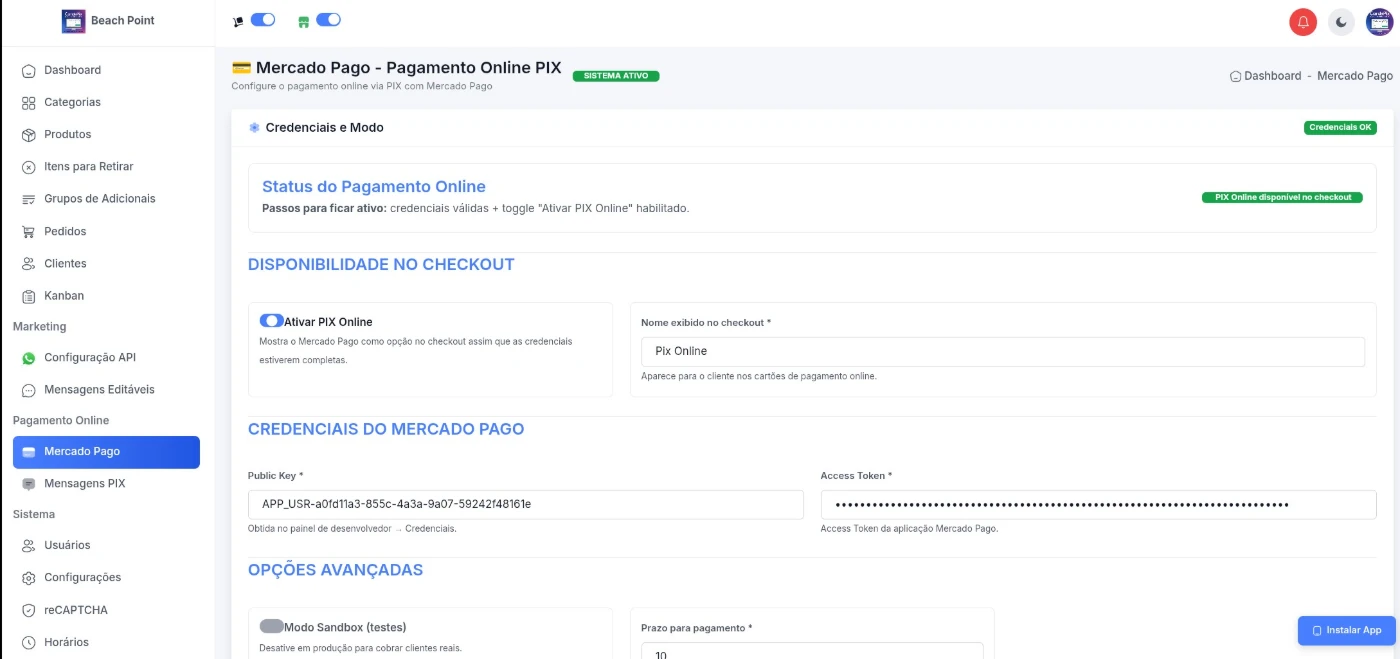Open Horários from the sidebar

[66, 642]
